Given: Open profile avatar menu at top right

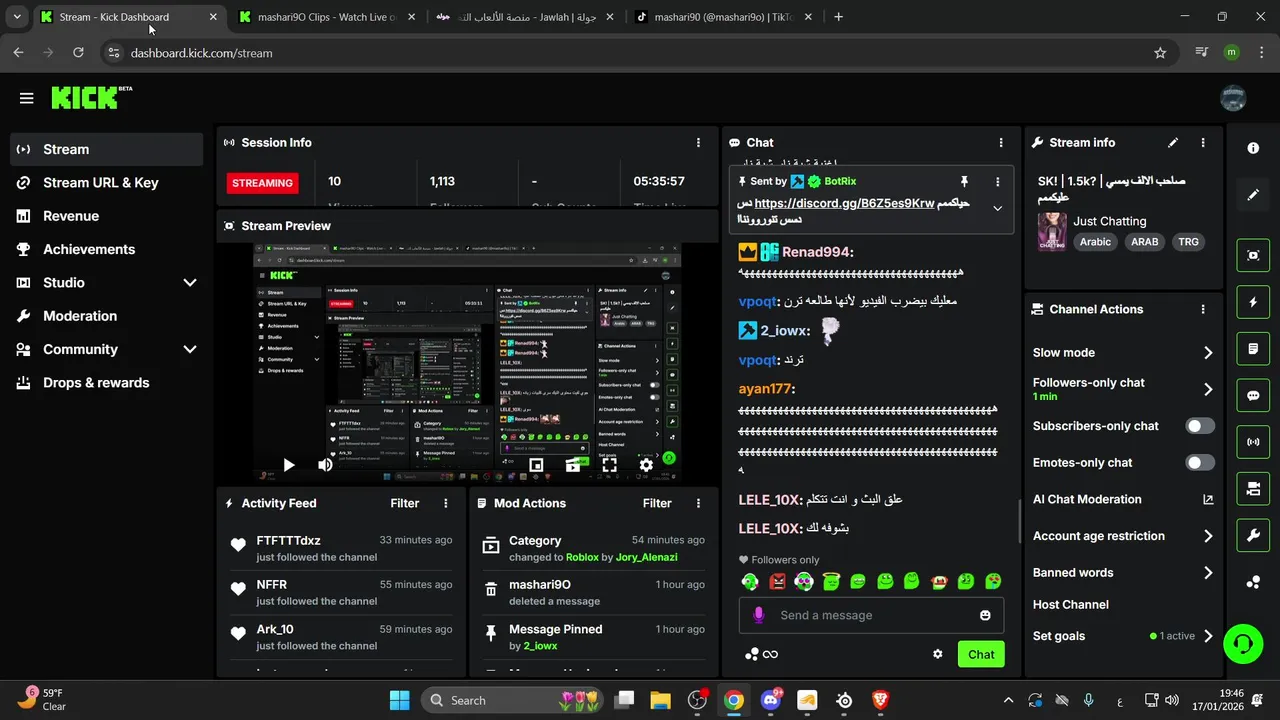Looking at the screenshot, I should (x=1233, y=97).
